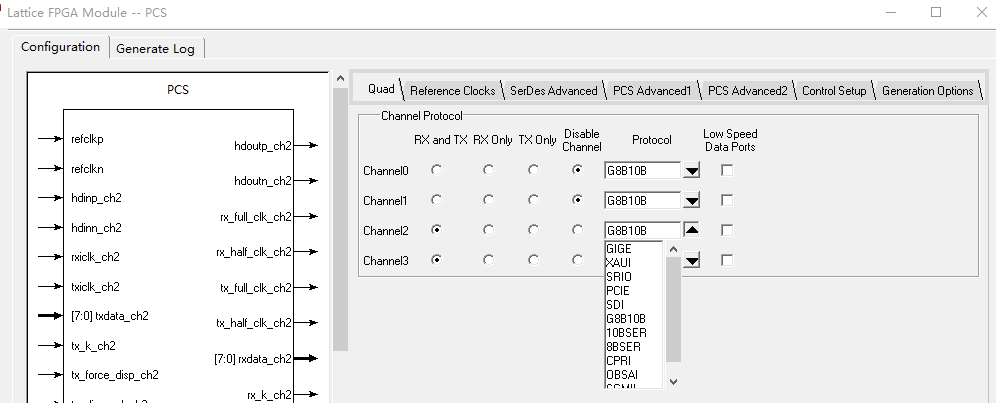This screenshot has width=996, height=403.
Task: Choose G8B10B from protocol list
Action: [x=634, y=318]
